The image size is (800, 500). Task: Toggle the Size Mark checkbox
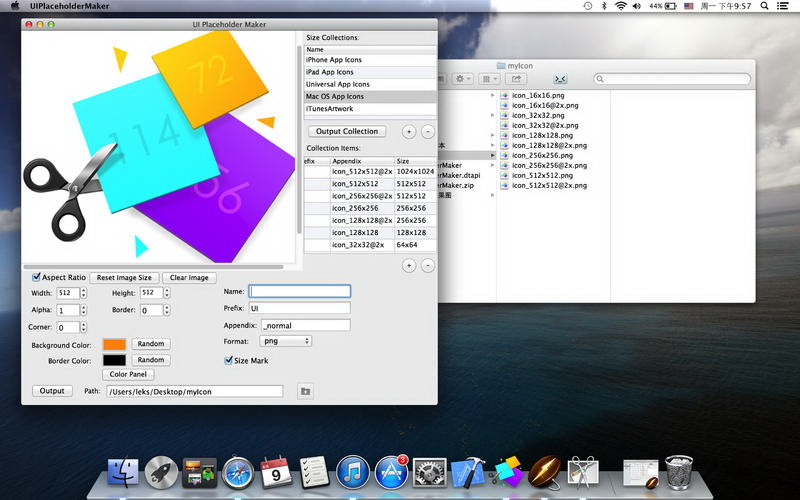click(x=229, y=360)
